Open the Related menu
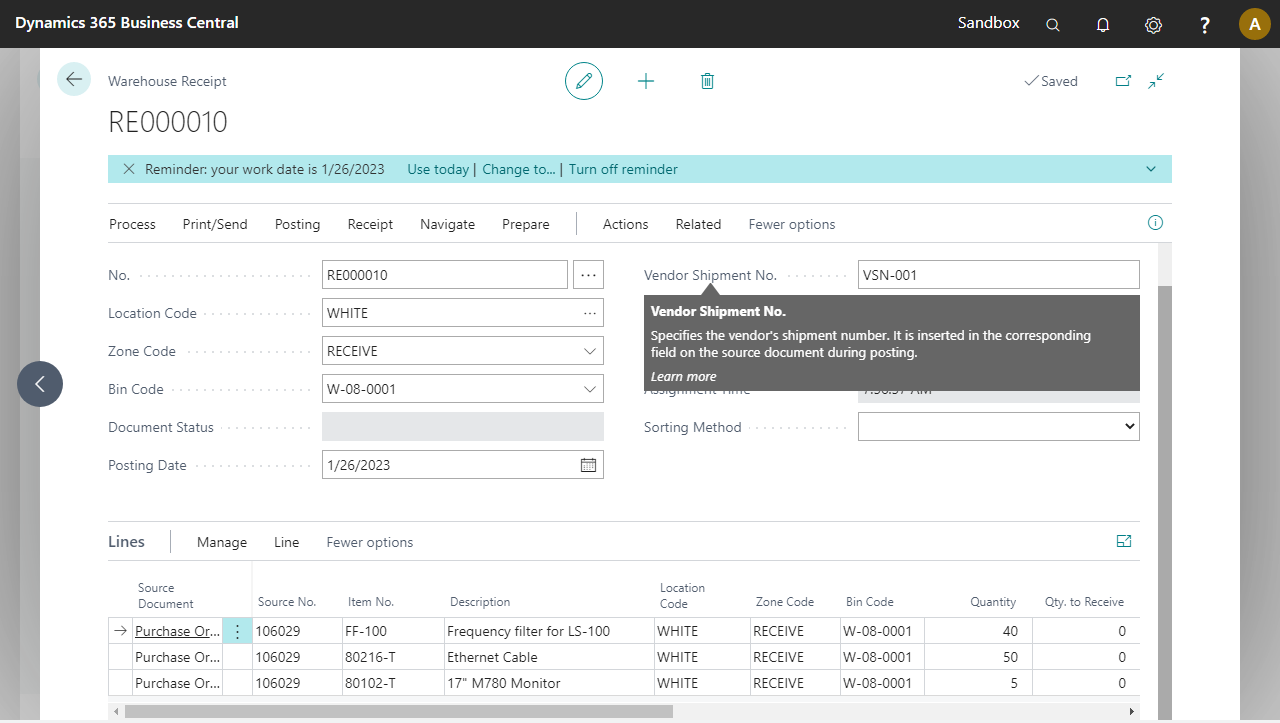The image size is (1280, 723). [698, 224]
